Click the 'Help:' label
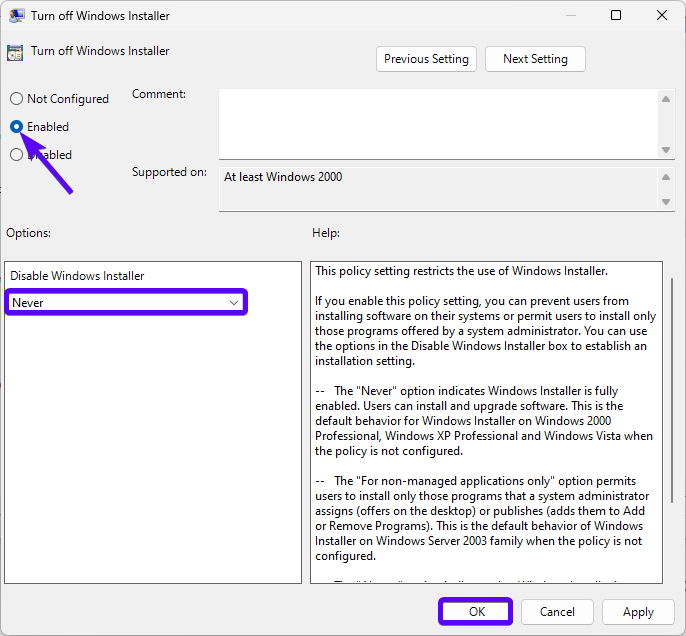This screenshot has width=686, height=636. point(326,233)
